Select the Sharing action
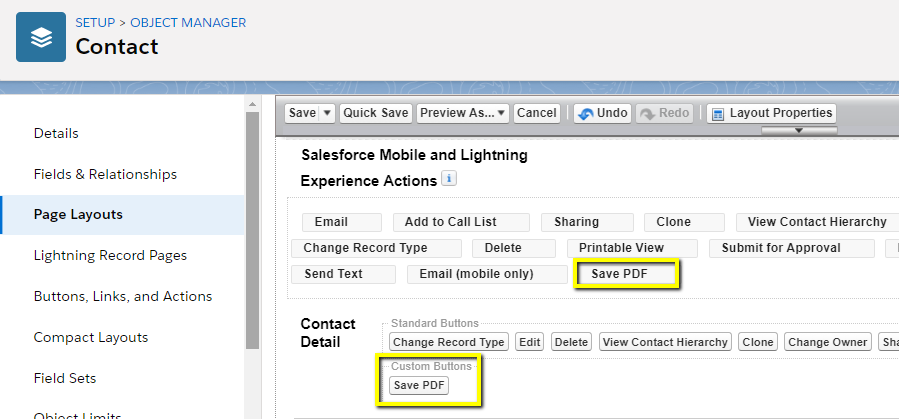The width and height of the screenshot is (899, 419). coord(587,222)
